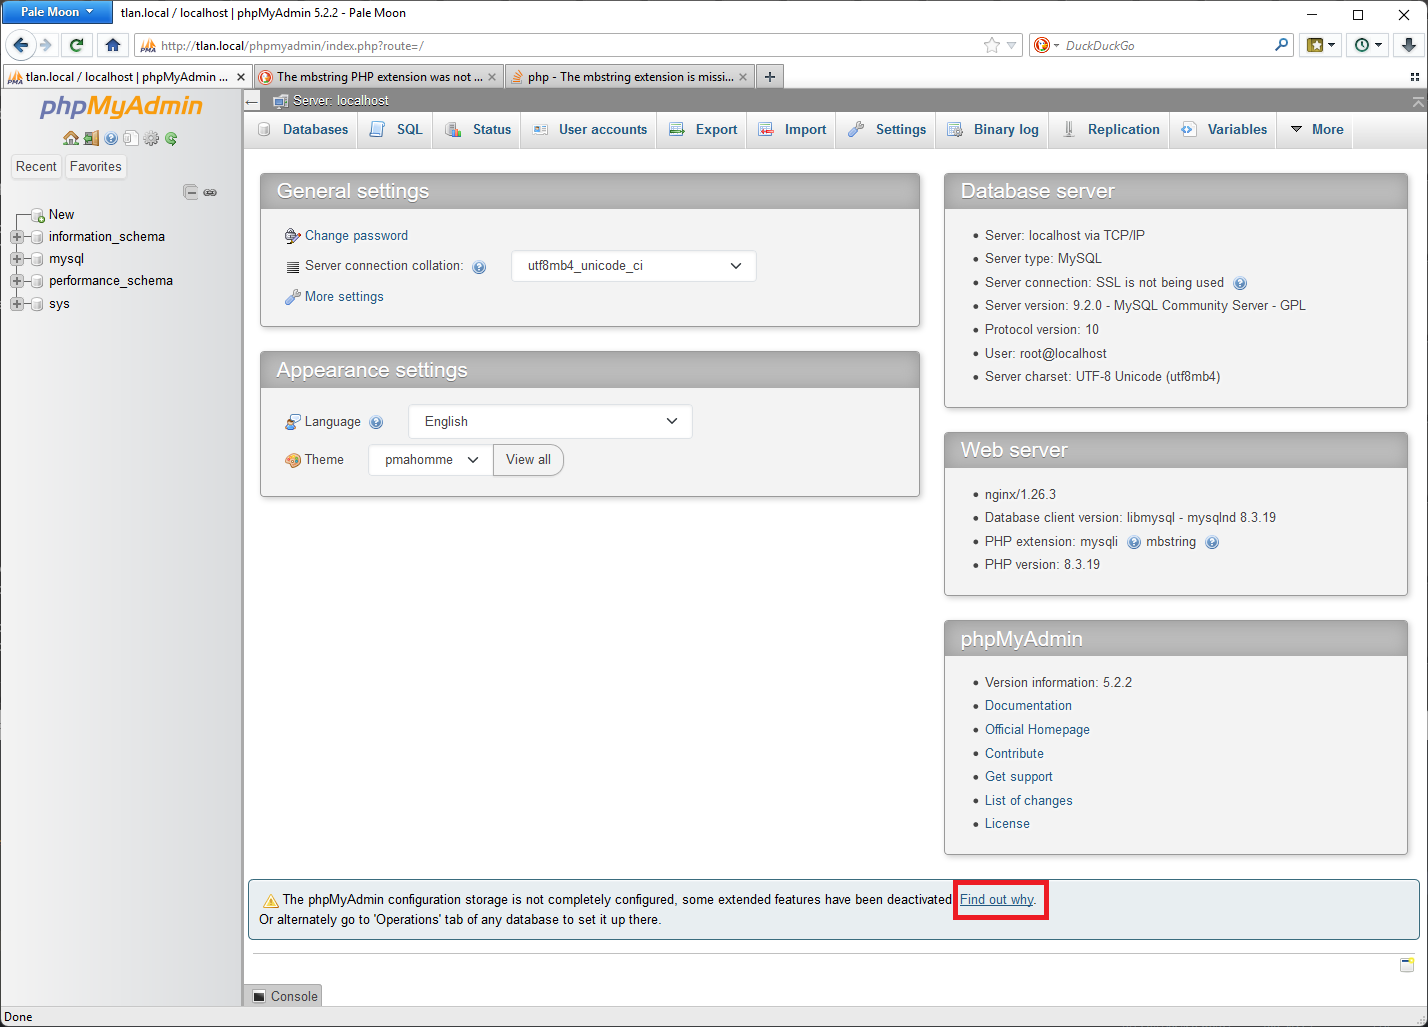Screen dimensions: 1428x1027
Task: Open Documentation link in phpMyAdmin panel
Action: [1028, 706]
